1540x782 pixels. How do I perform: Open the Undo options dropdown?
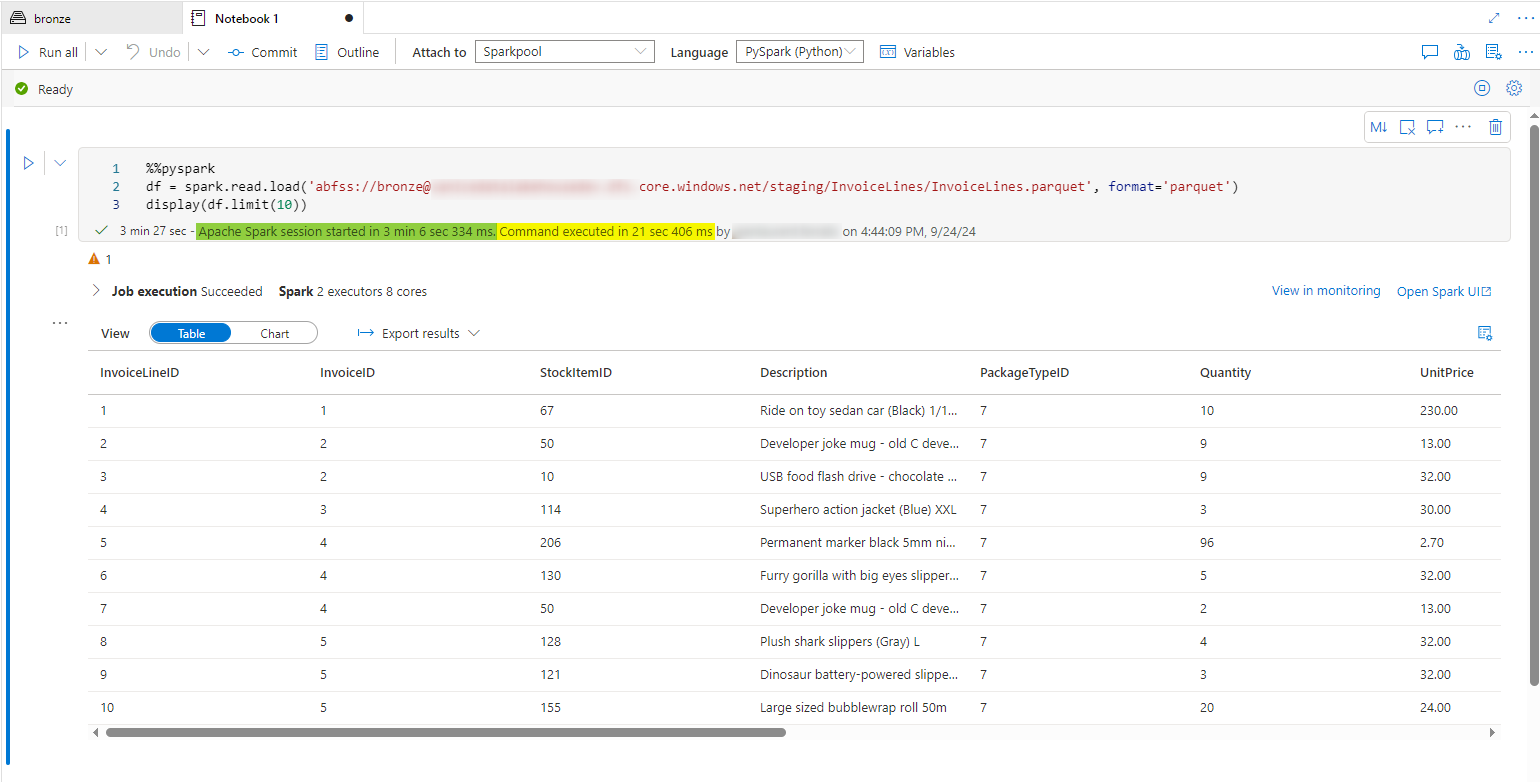tap(203, 52)
